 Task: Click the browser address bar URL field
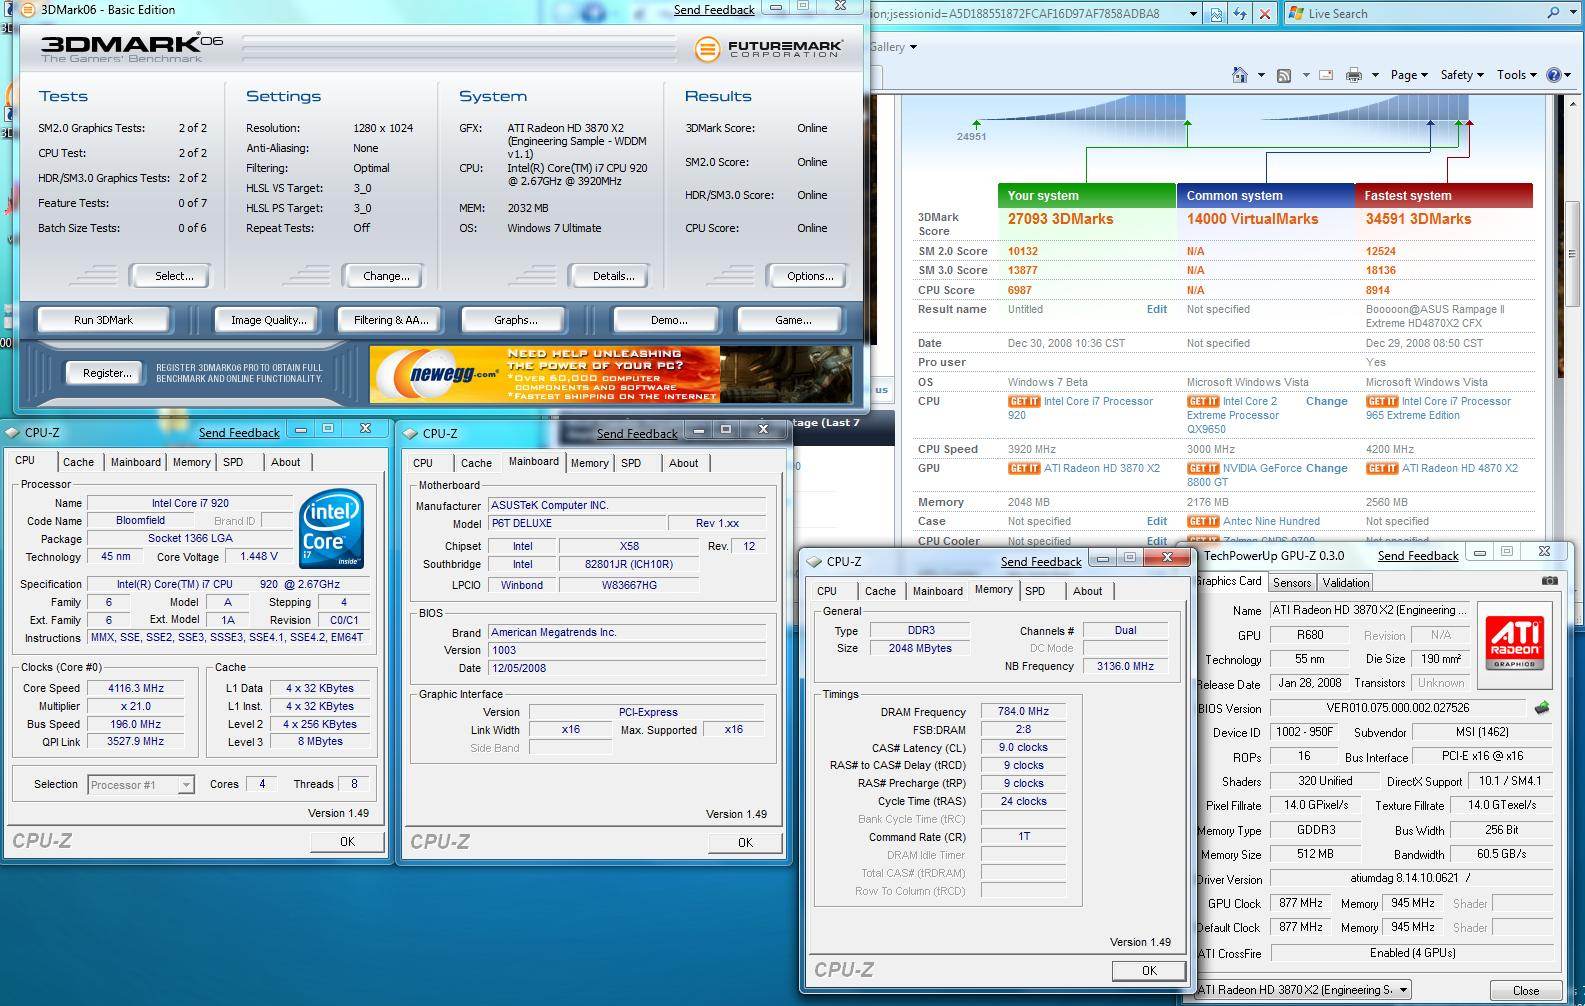pyautogui.click(x=1025, y=14)
